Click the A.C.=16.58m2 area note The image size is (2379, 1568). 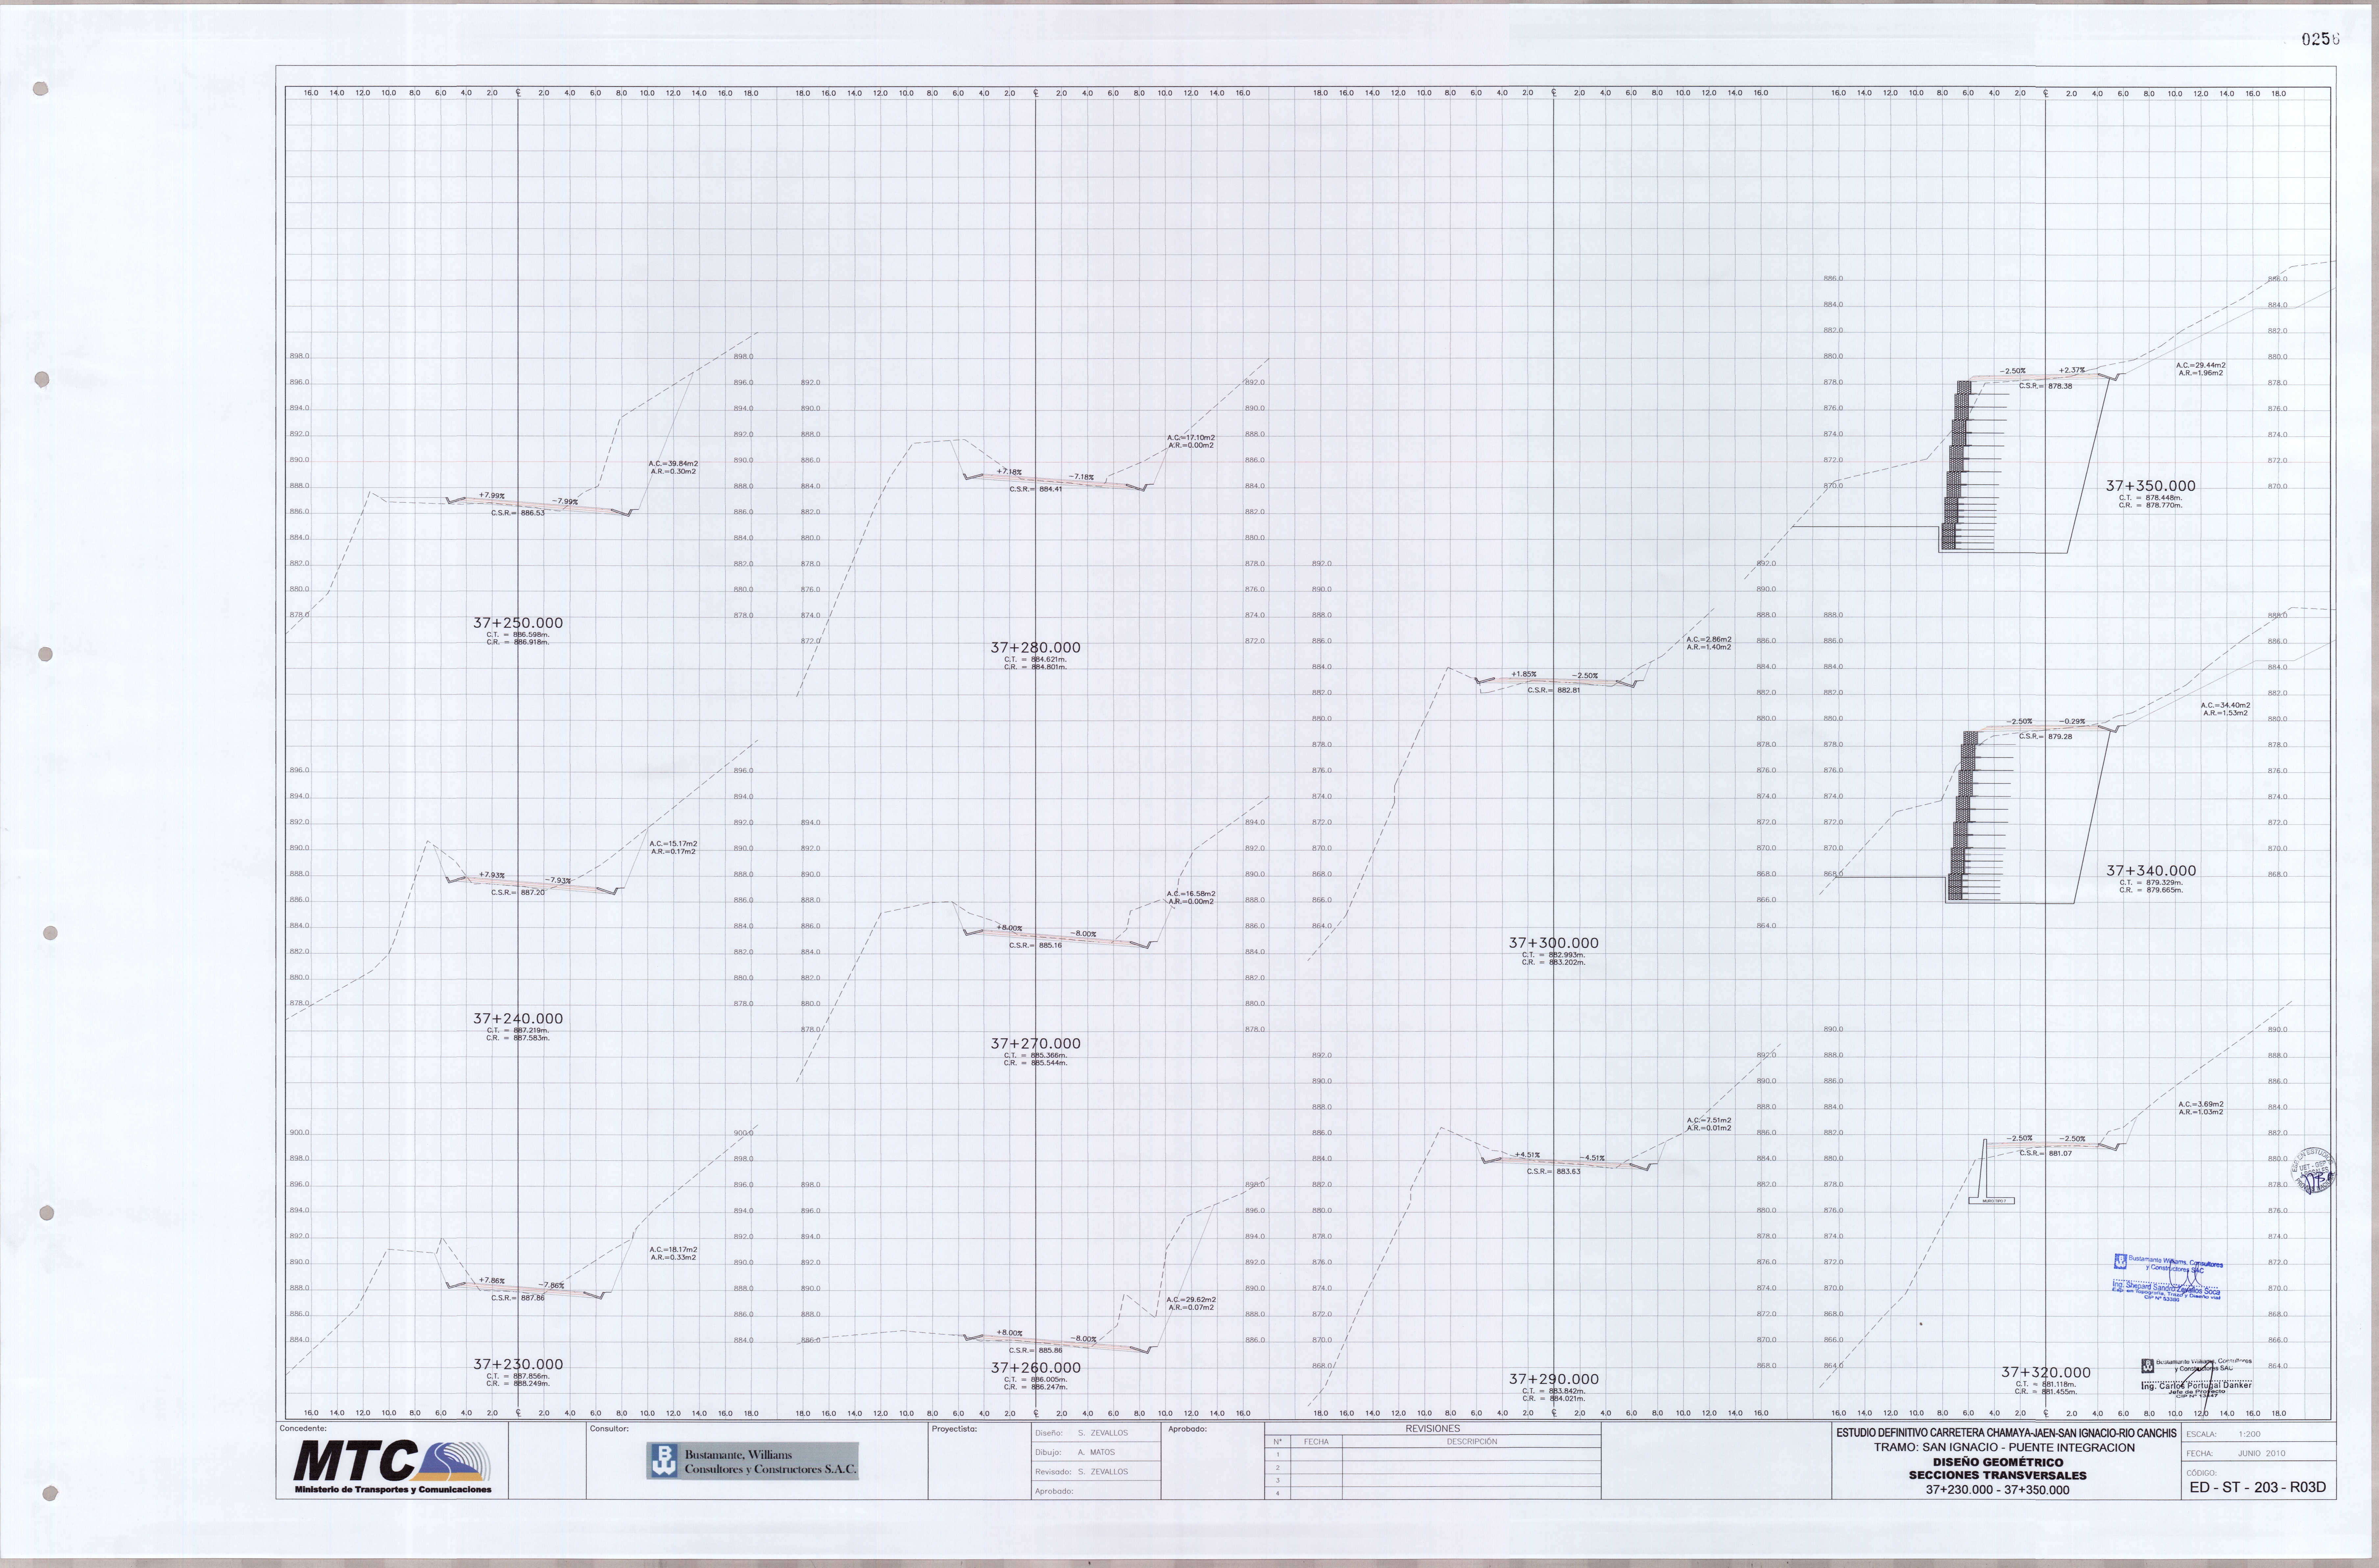point(1191,894)
